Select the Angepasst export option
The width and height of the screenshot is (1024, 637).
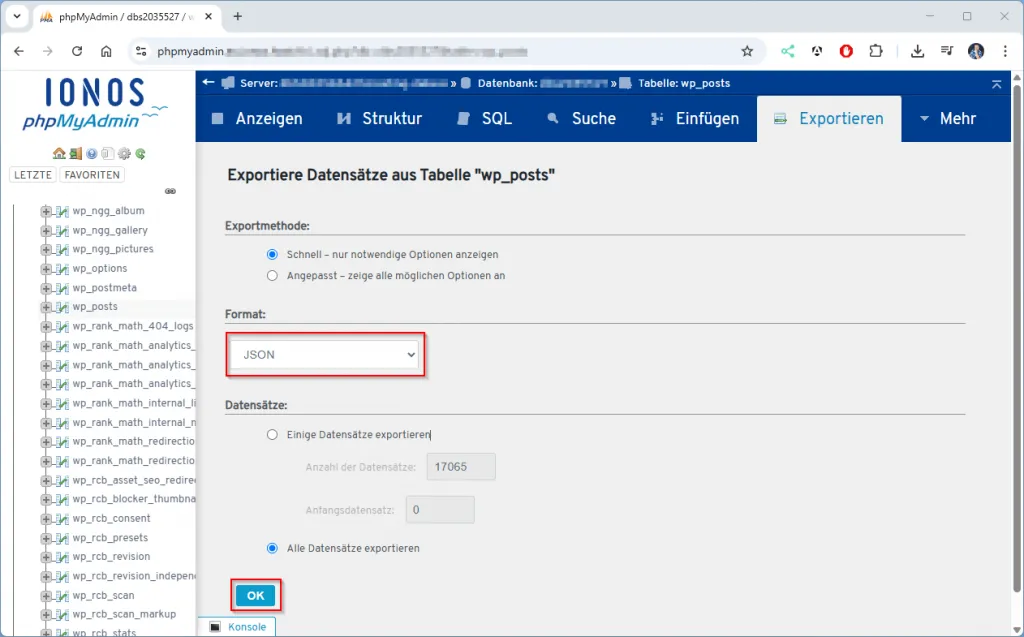click(x=271, y=275)
